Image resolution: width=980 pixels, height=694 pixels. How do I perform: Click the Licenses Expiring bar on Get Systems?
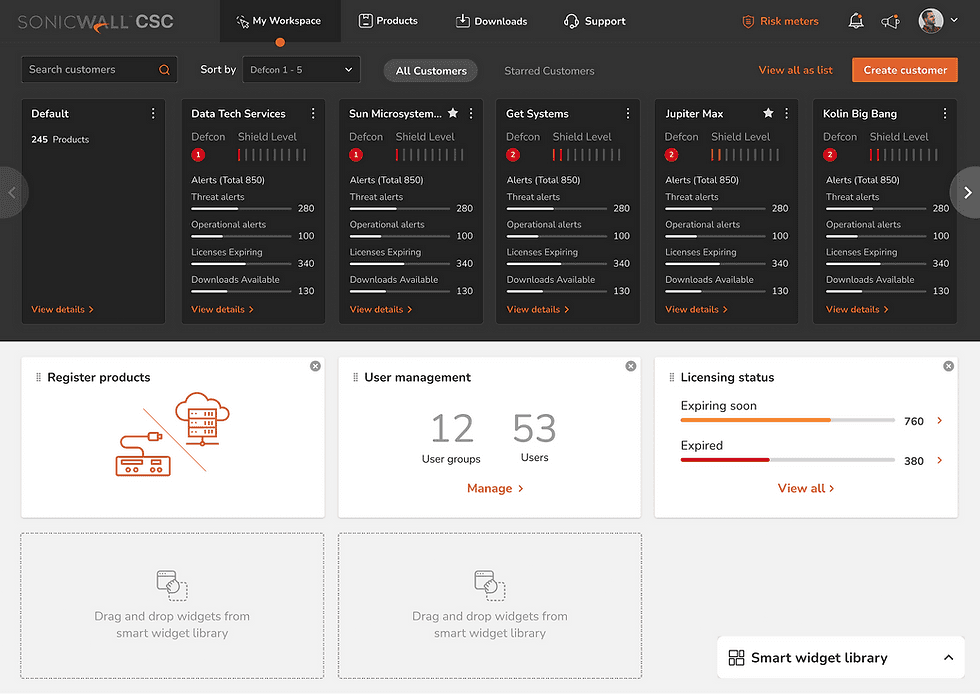coord(556,263)
